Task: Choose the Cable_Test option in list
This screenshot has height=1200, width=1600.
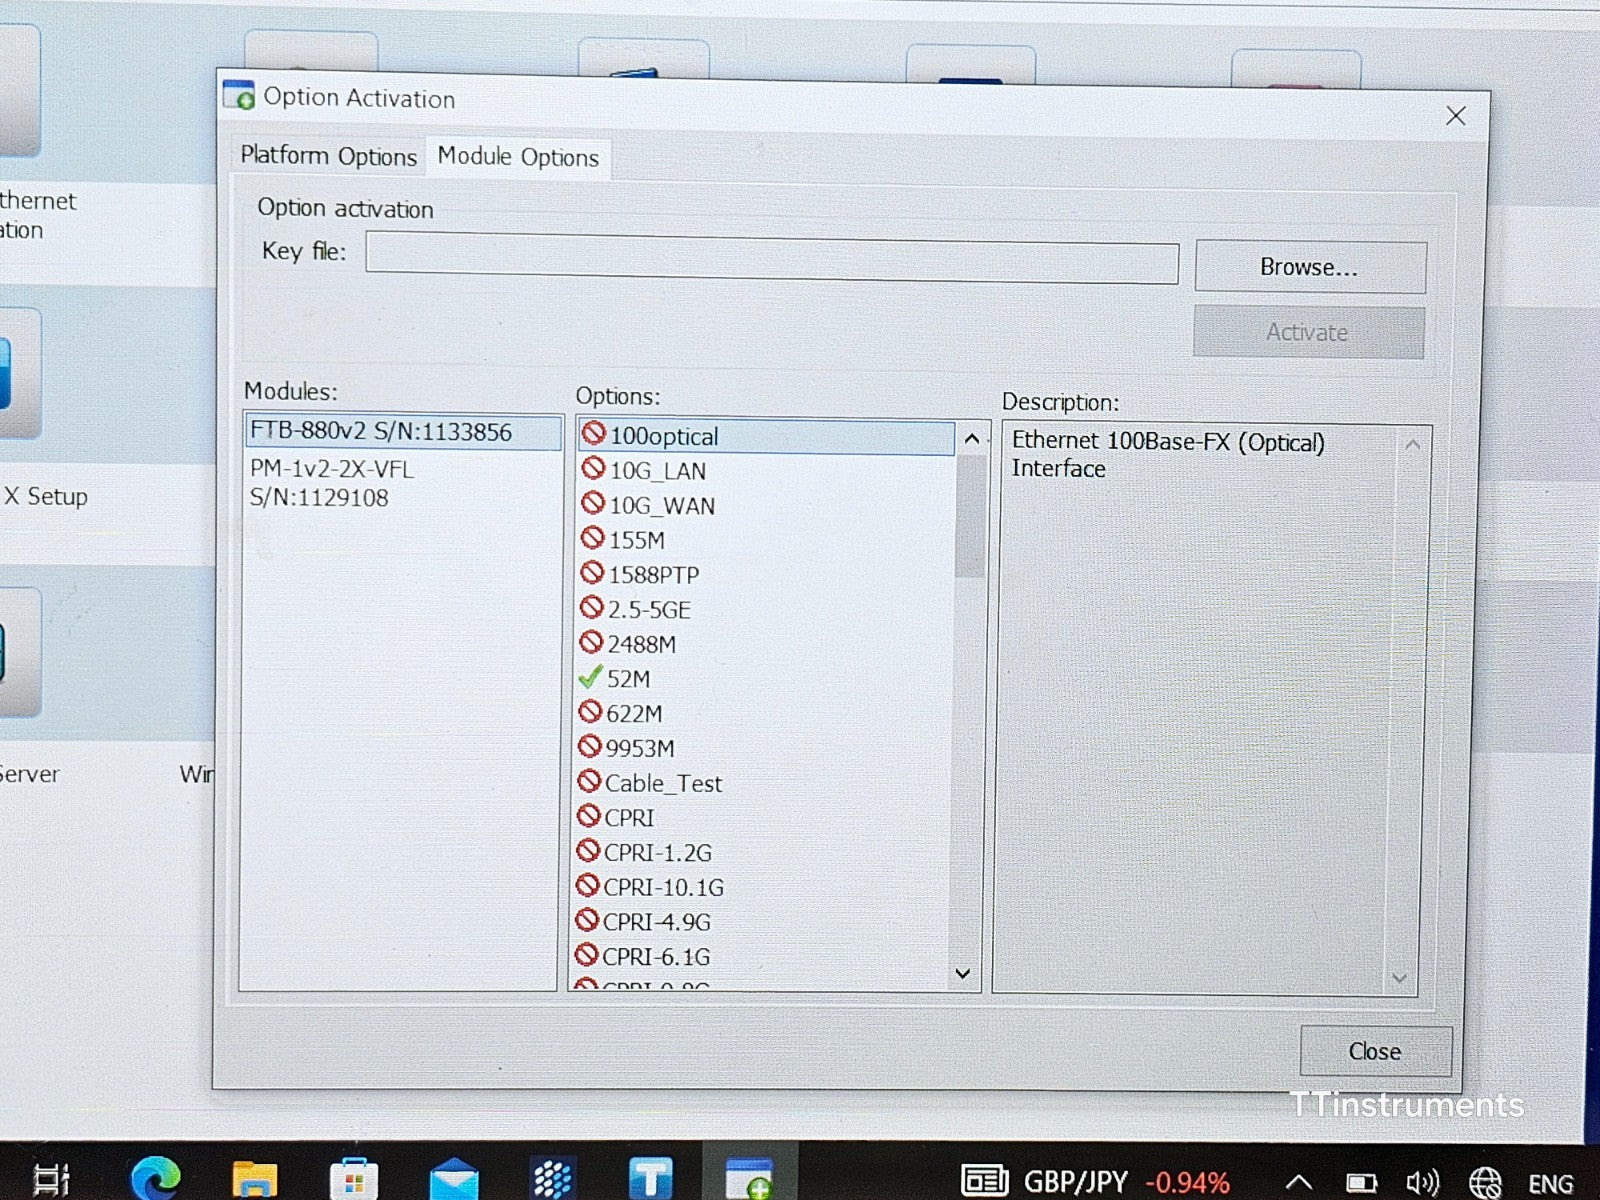Action: (x=662, y=783)
